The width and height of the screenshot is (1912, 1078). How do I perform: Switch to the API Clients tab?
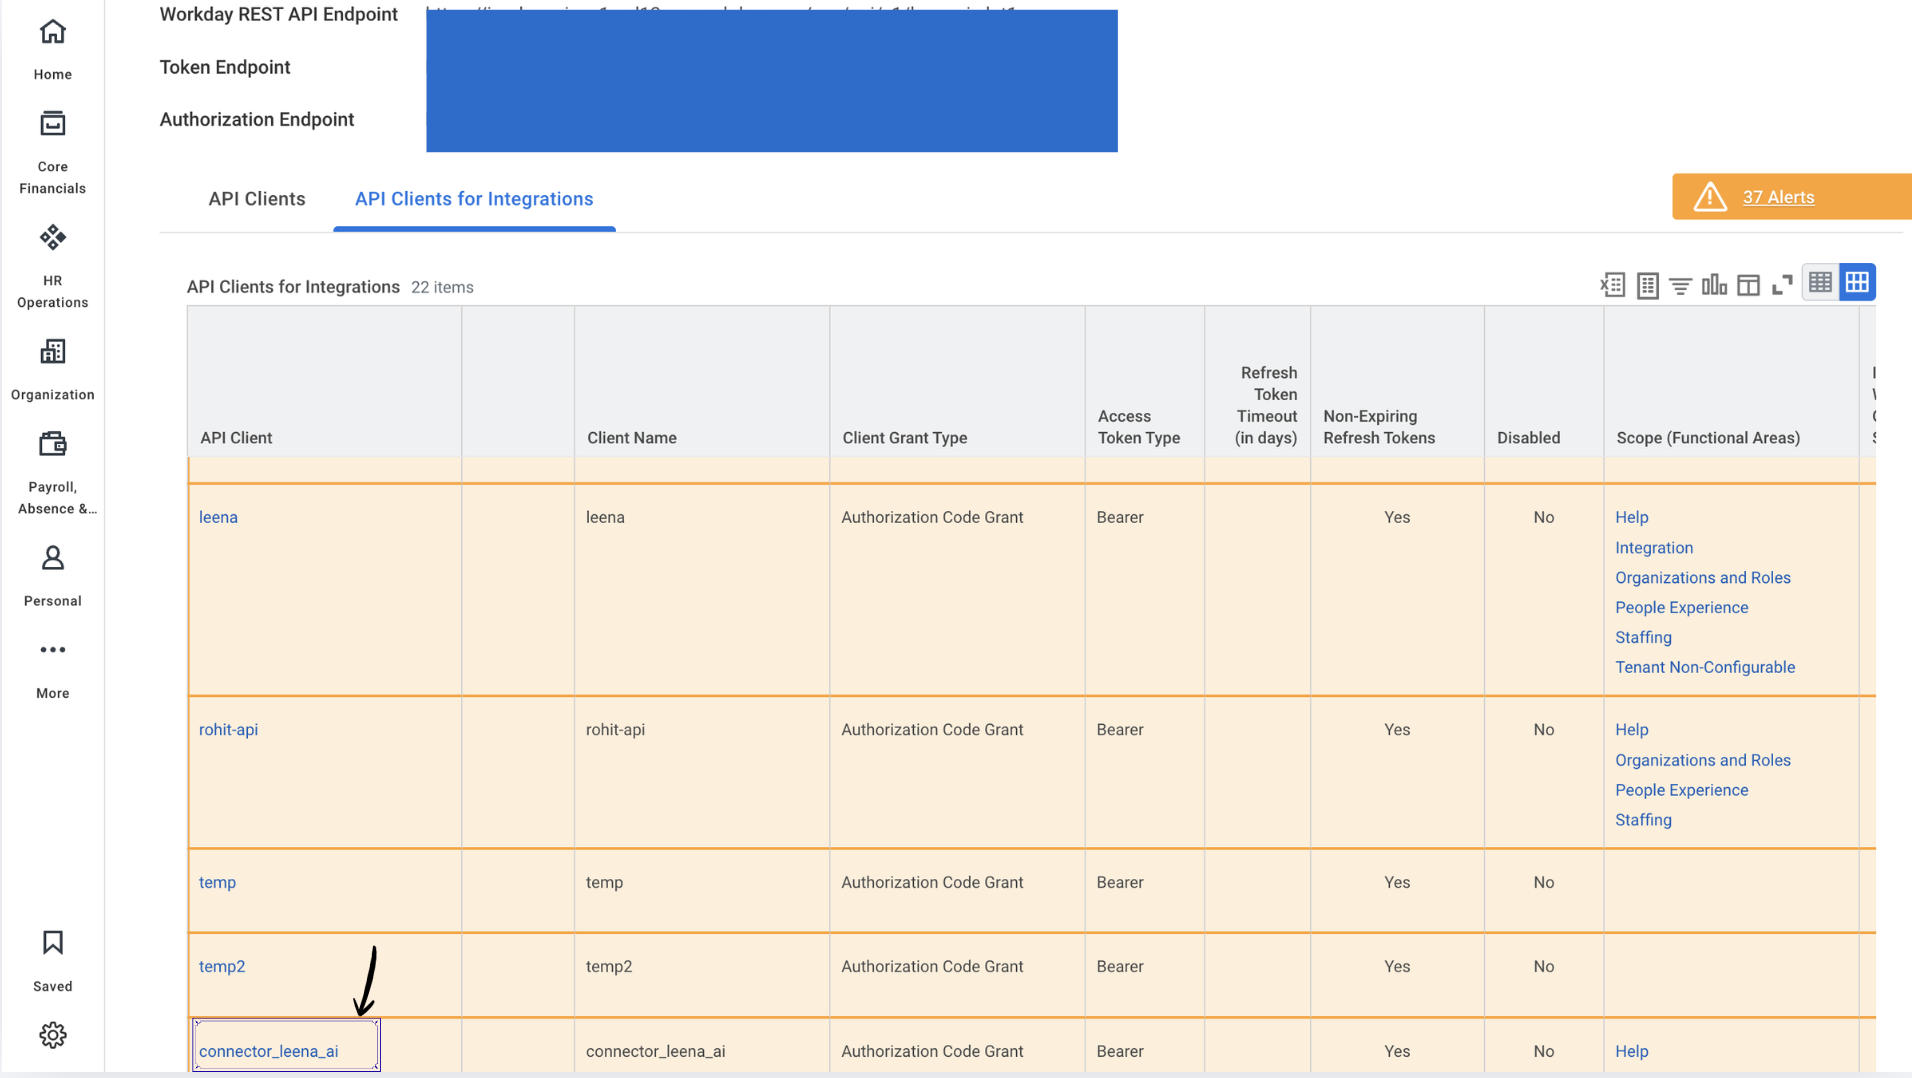257,199
